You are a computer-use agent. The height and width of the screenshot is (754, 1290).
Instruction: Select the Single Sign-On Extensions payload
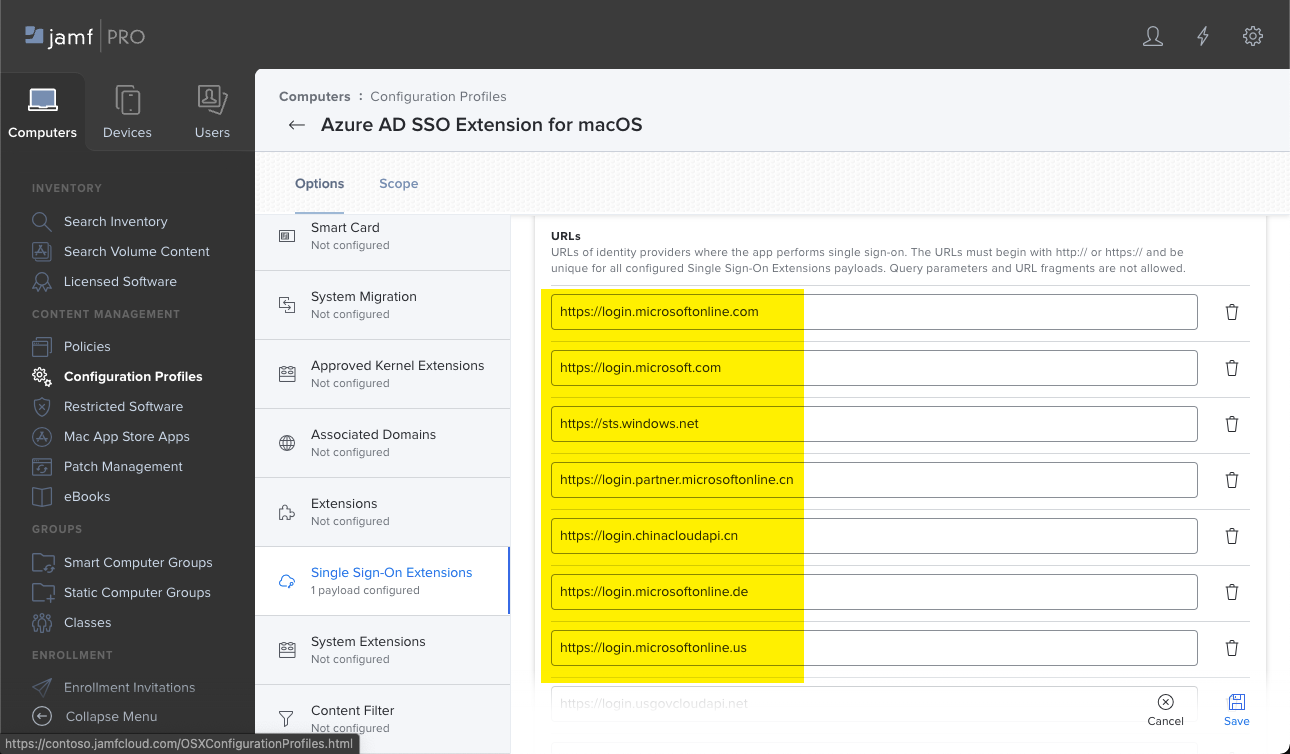click(391, 580)
